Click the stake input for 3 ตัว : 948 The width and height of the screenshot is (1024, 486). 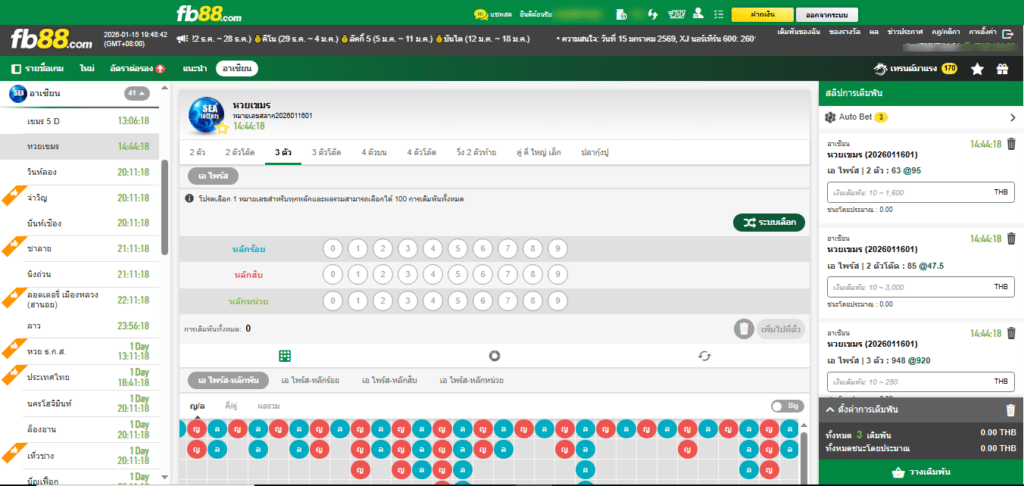coord(921,381)
